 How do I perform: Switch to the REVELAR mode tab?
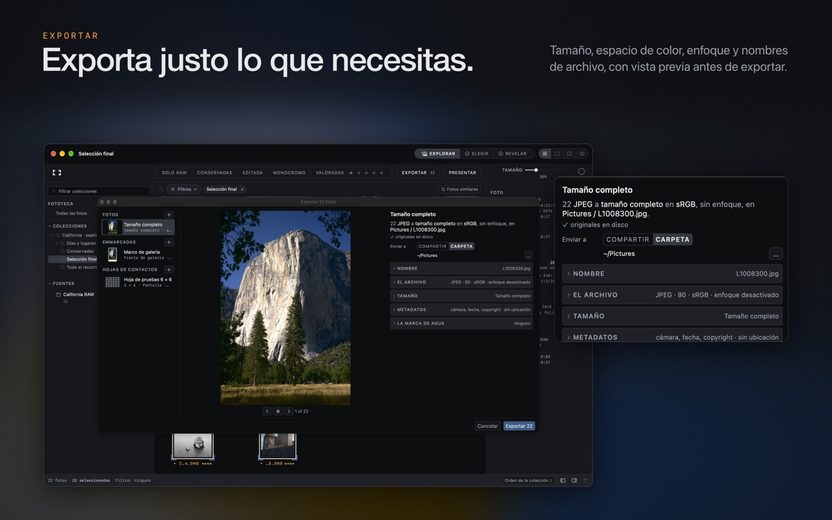[x=512, y=154]
